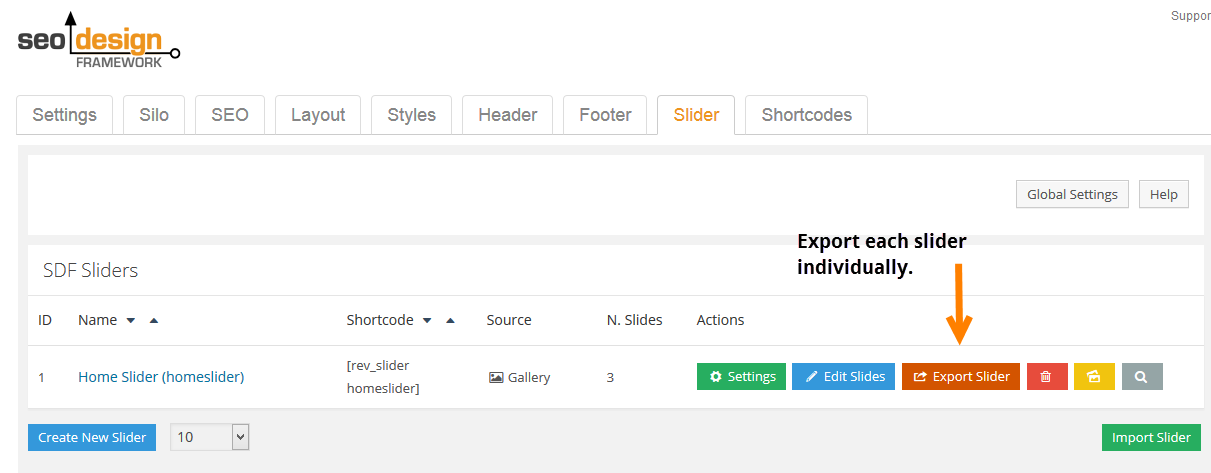Switch to the Settings tab
1211x473 pixels.
point(65,115)
